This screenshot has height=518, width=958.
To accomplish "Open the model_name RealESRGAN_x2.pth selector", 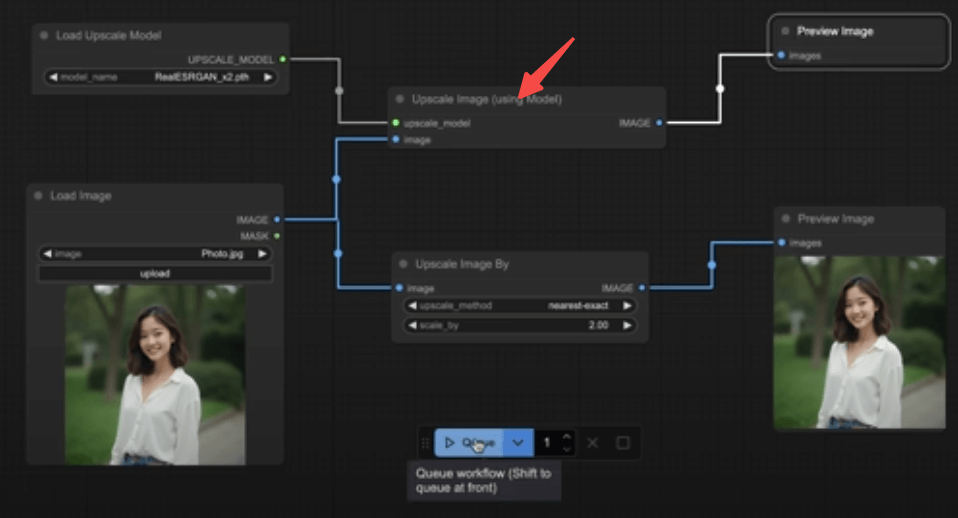I will [160, 76].
